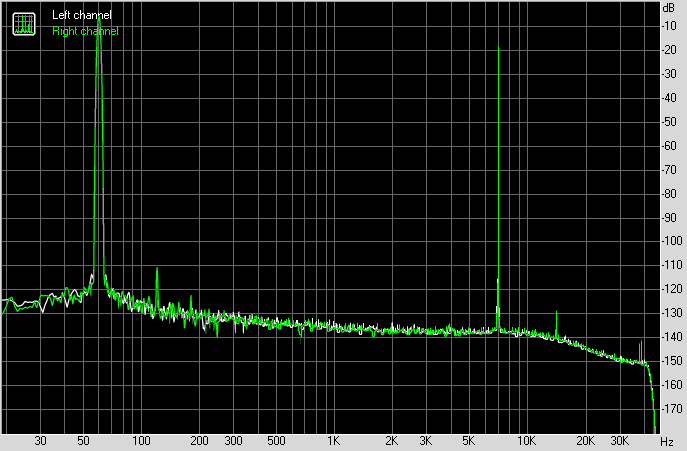Click the '-140' dB axis value
This screenshot has width=687, height=451.
672,337
